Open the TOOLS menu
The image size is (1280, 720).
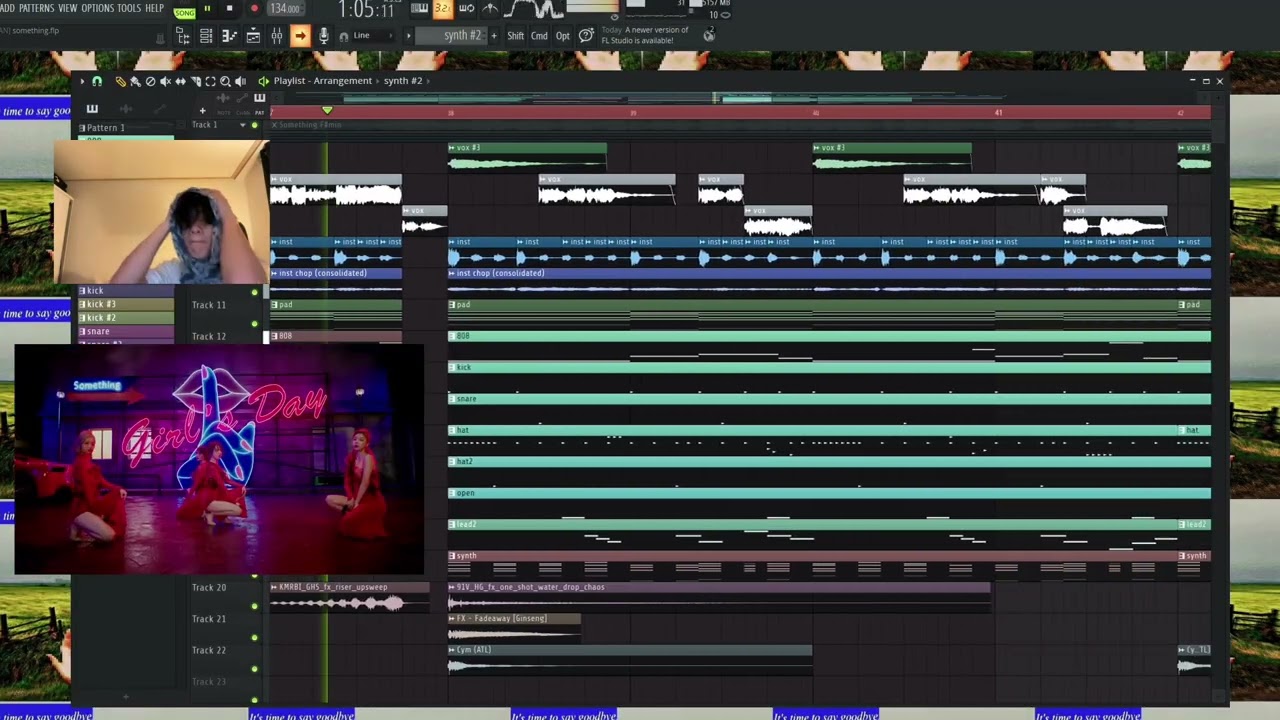(x=129, y=8)
